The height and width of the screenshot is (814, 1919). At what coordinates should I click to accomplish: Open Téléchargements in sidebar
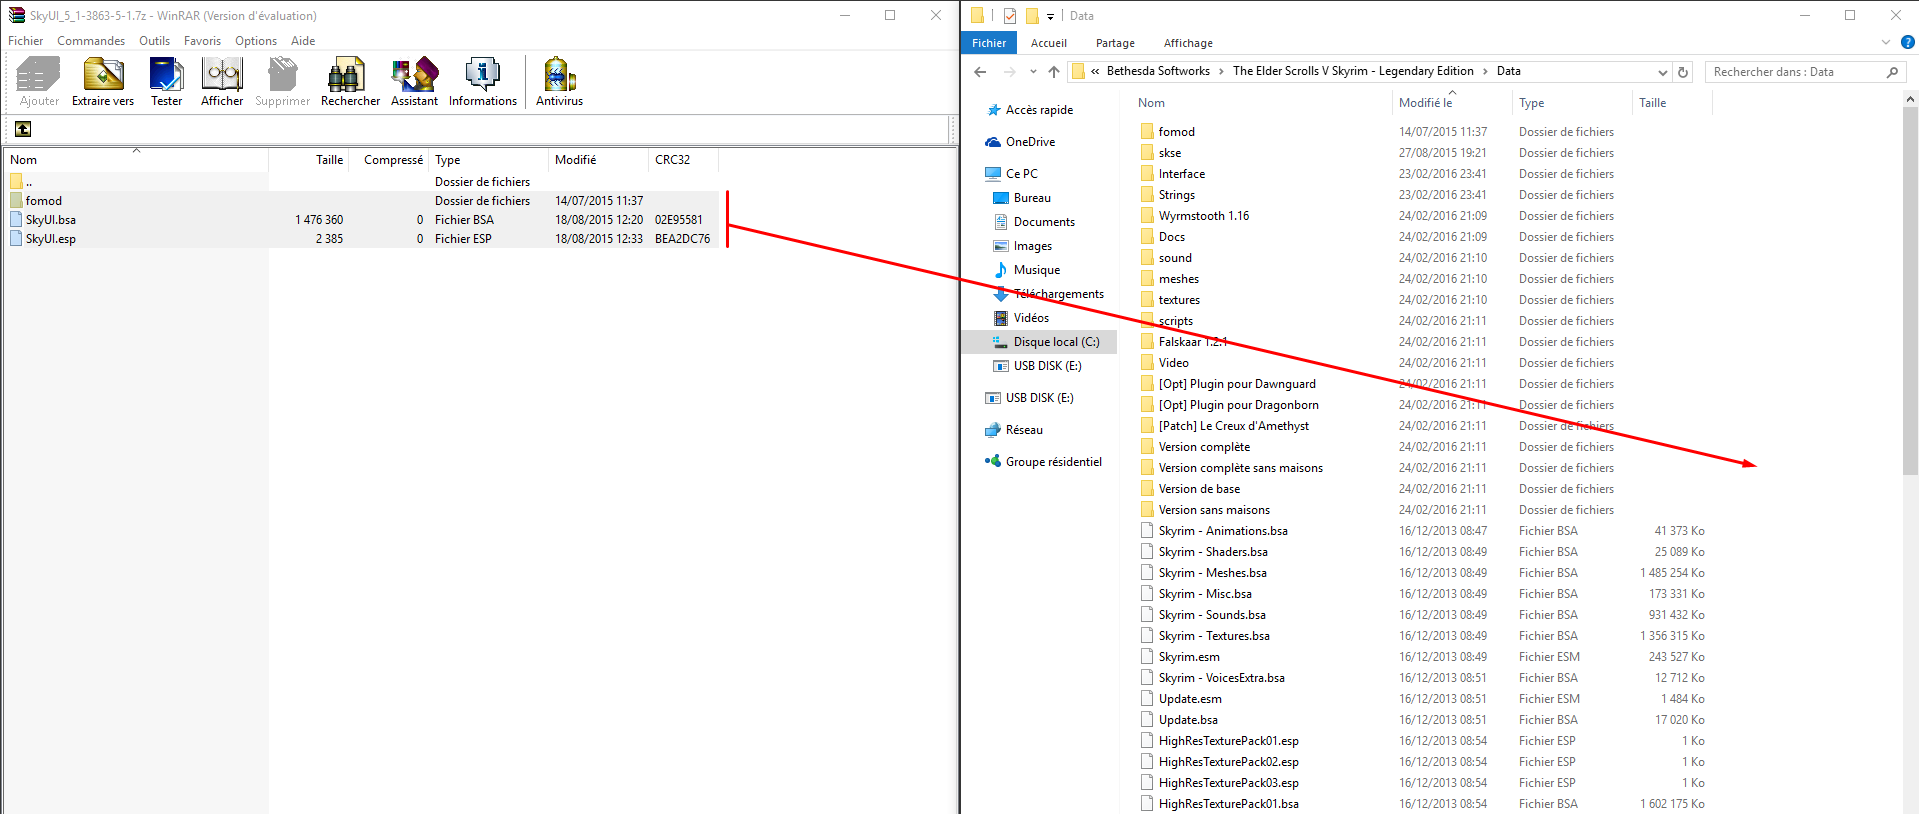pyautogui.click(x=1049, y=294)
